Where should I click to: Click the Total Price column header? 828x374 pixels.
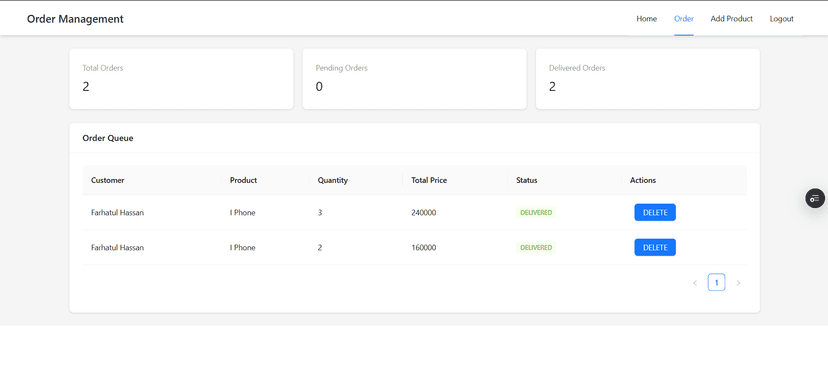455,180
